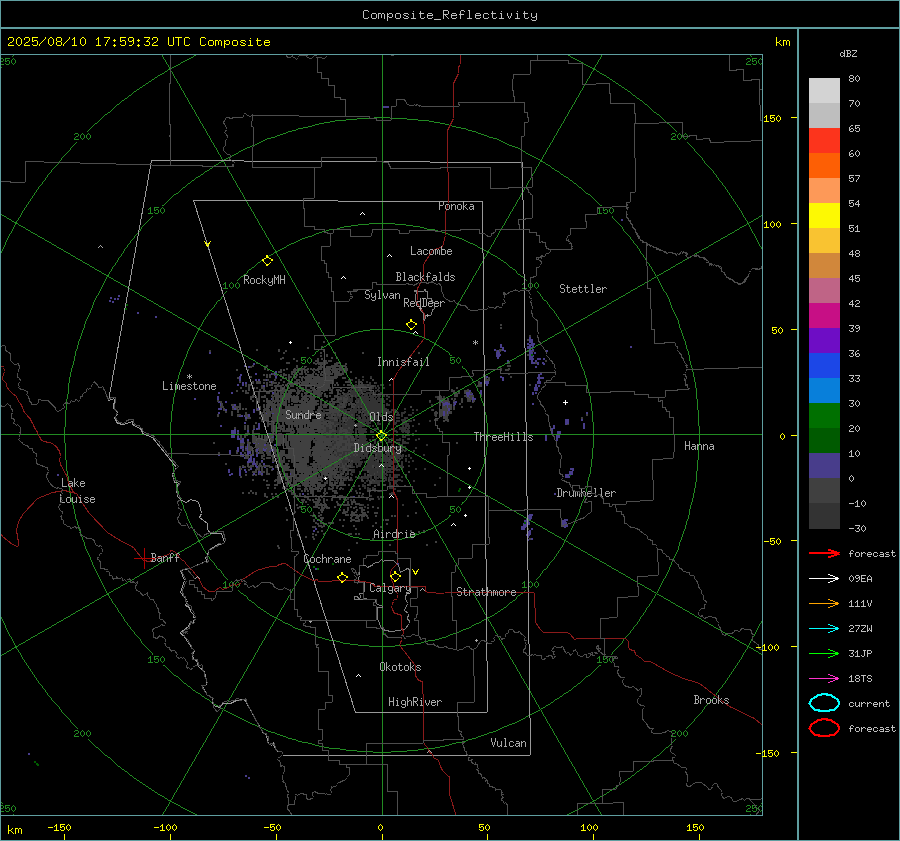The width and height of the screenshot is (900, 841).
Task: Select the Calgary city label
Action: point(390,588)
